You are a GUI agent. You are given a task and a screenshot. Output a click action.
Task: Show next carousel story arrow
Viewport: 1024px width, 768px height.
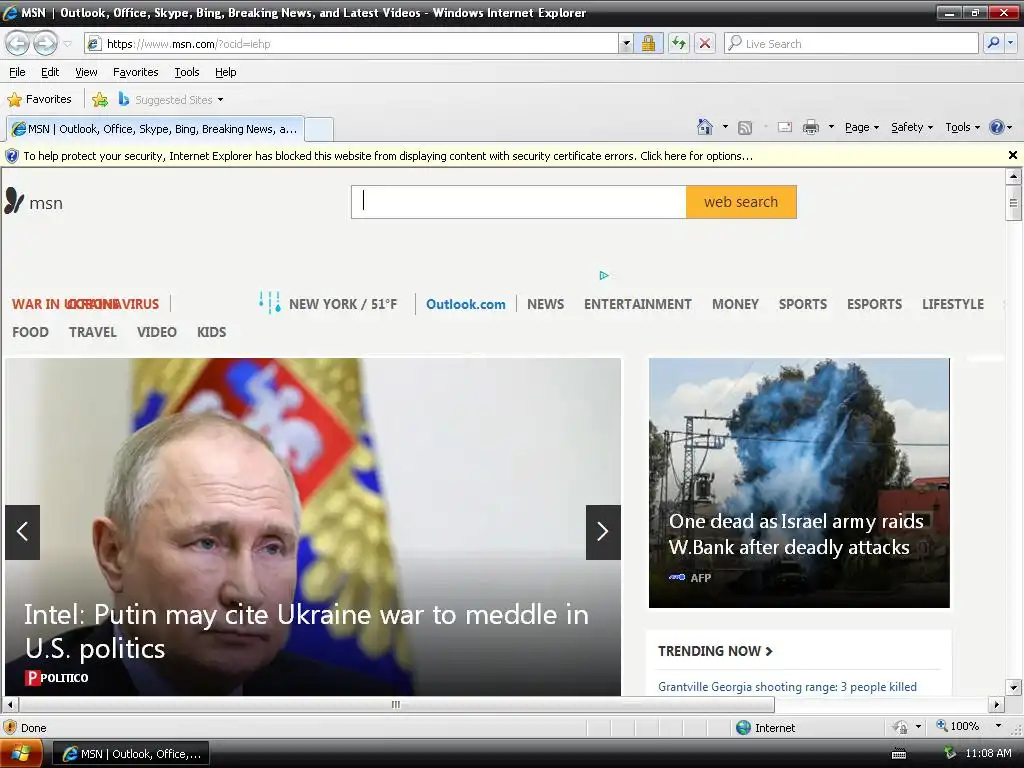603,532
